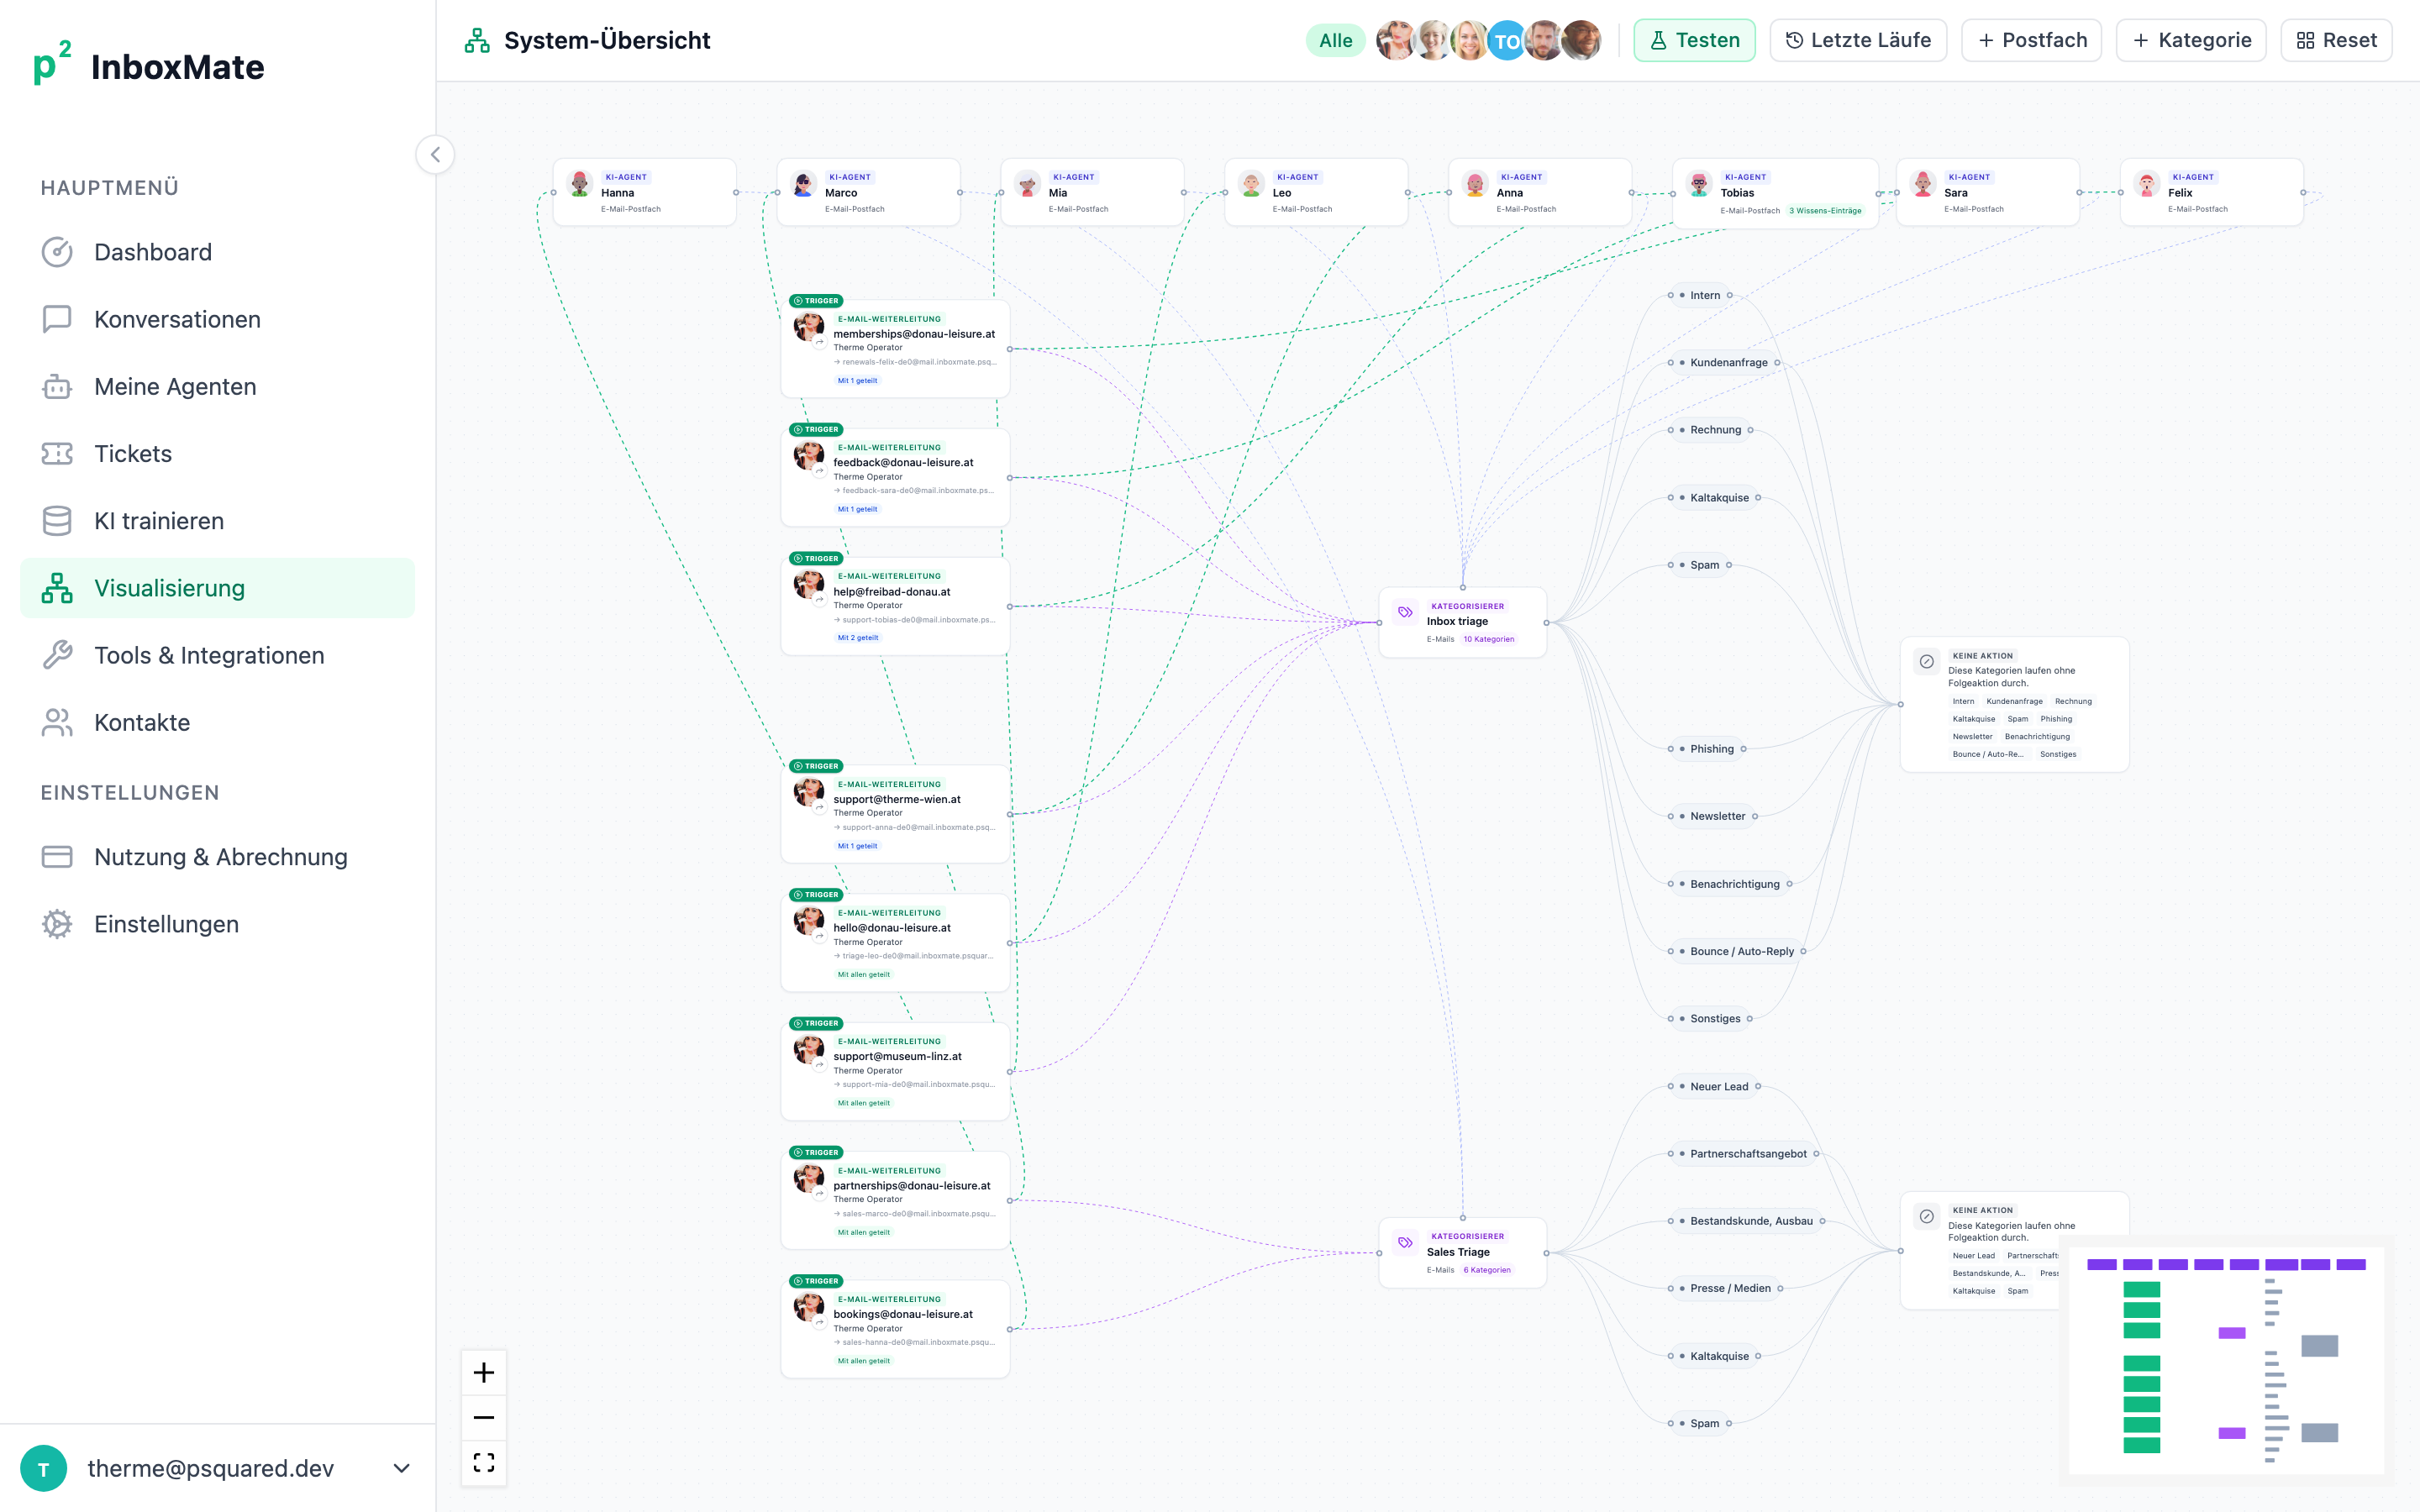Image resolution: width=2420 pixels, height=1512 pixels.
Task: Click the Einstellungen gear icon
Action: point(57,924)
